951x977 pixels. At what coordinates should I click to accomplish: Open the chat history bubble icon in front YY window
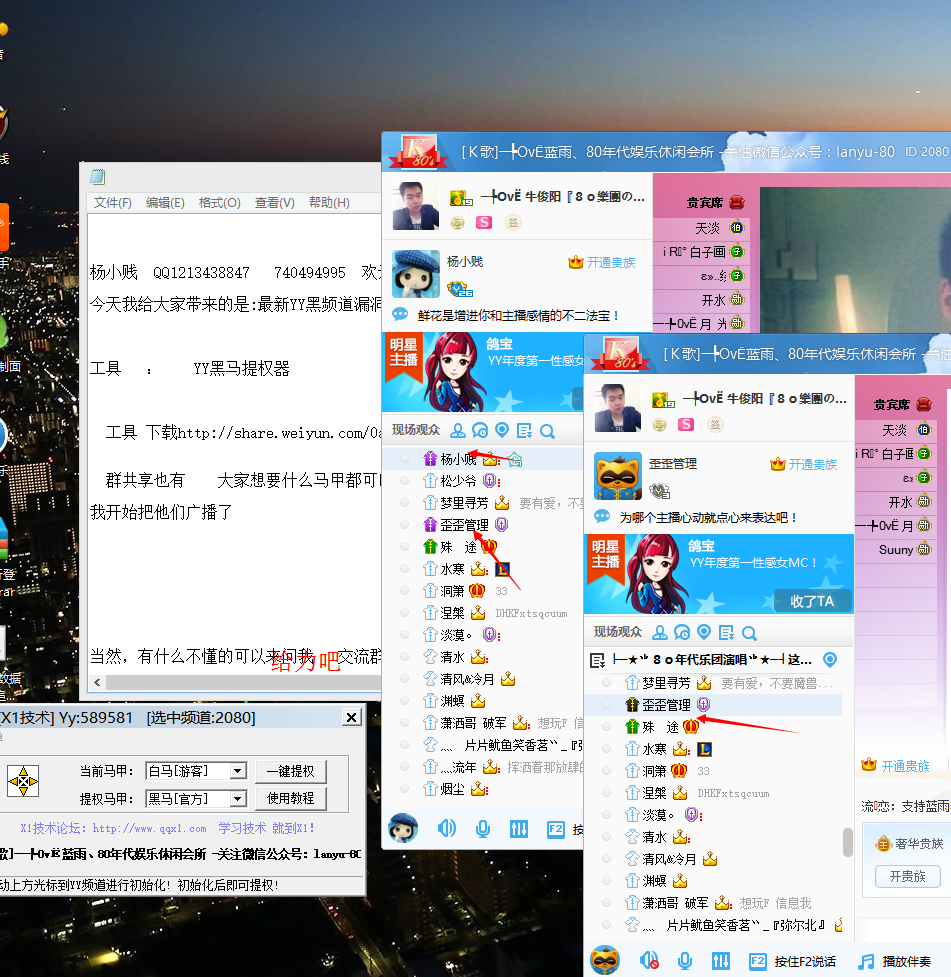(x=682, y=633)
